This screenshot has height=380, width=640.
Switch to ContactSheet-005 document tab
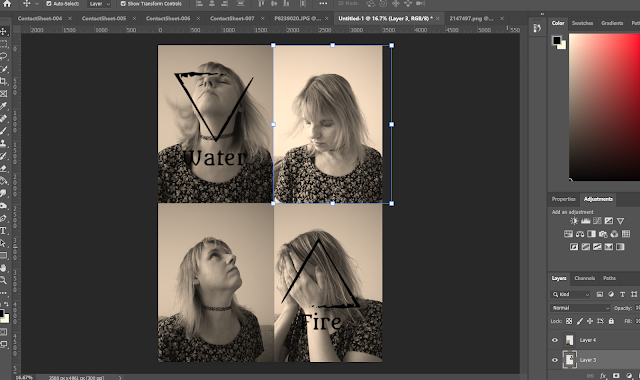[x=104, y=18]
